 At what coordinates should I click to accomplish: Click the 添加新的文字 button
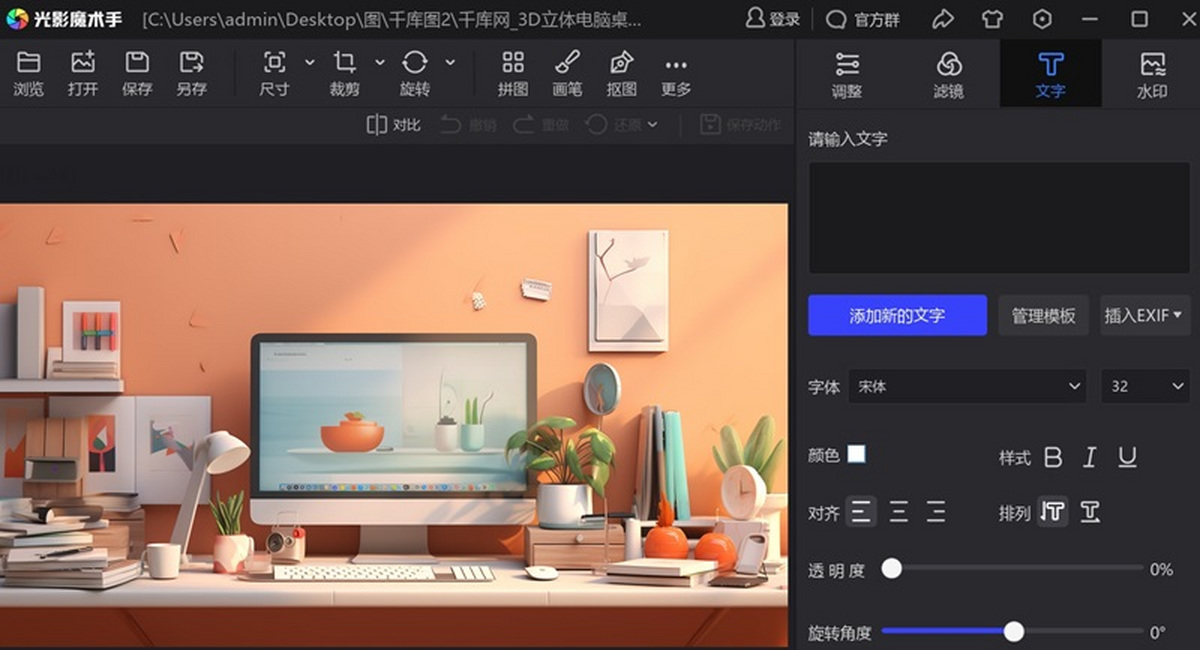point(897,315)
